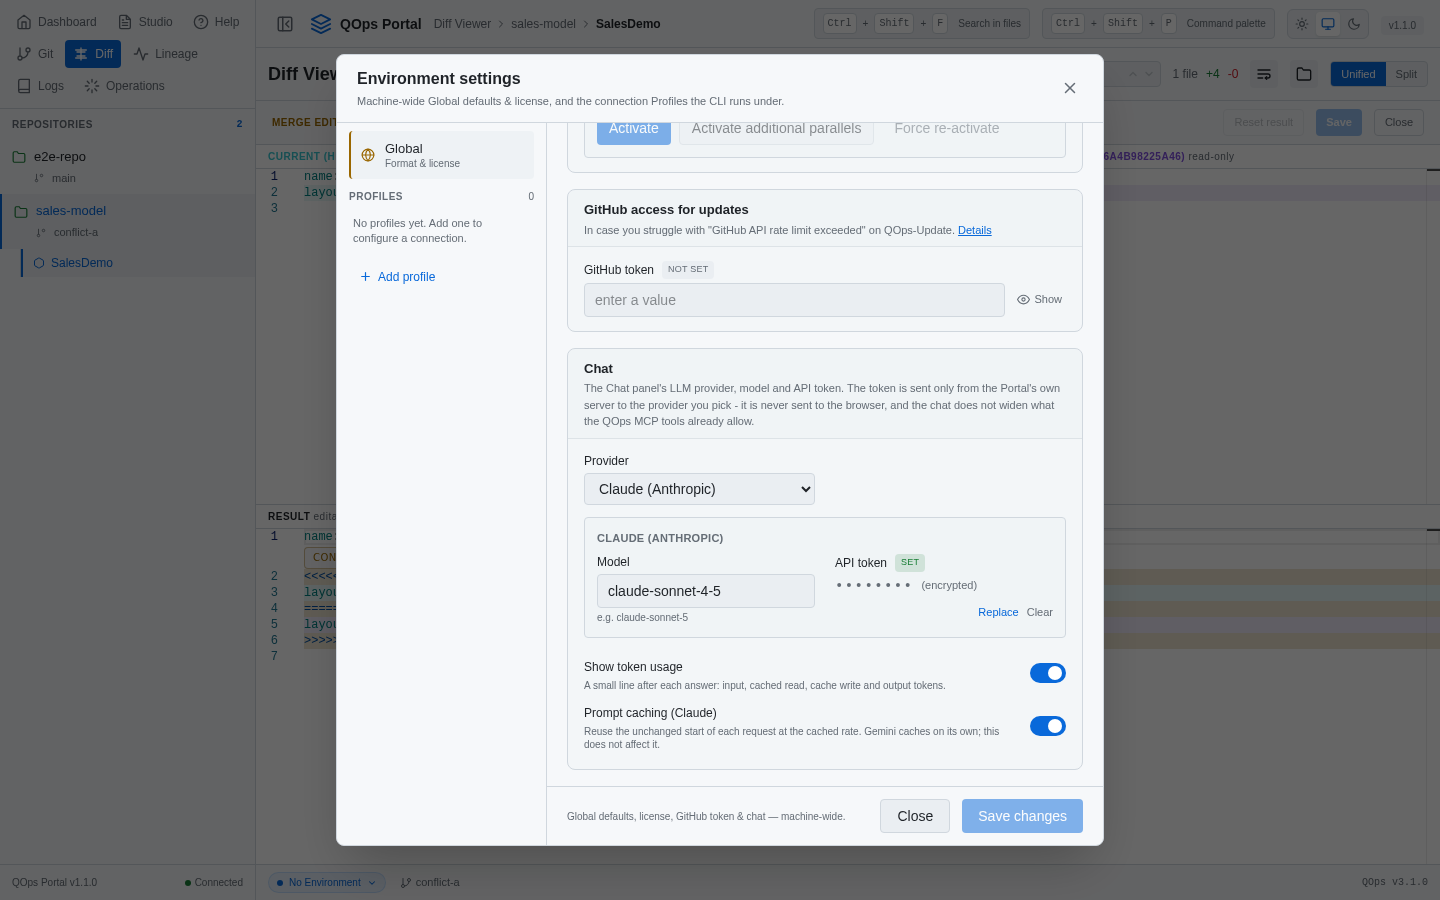Open the Operations section
This screenshot has height=900, width=1440.
[x=125, y=86]
